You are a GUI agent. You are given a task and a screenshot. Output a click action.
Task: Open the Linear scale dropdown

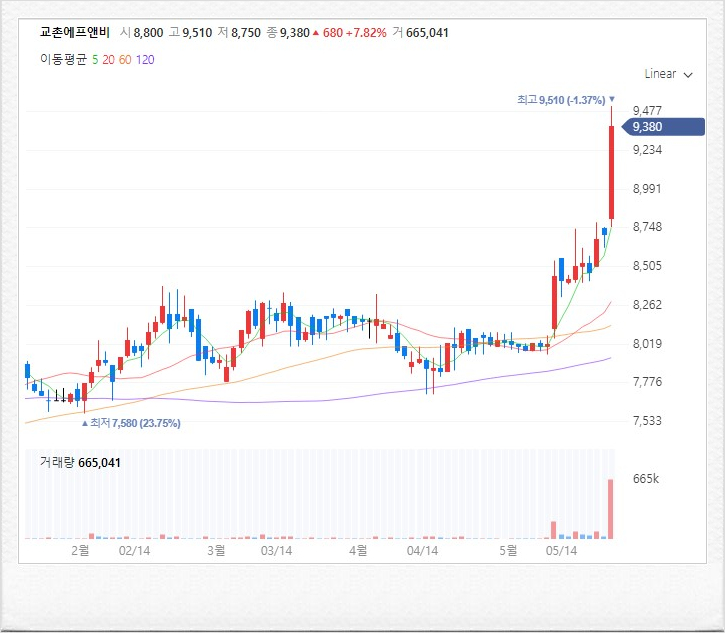point(668,74)
